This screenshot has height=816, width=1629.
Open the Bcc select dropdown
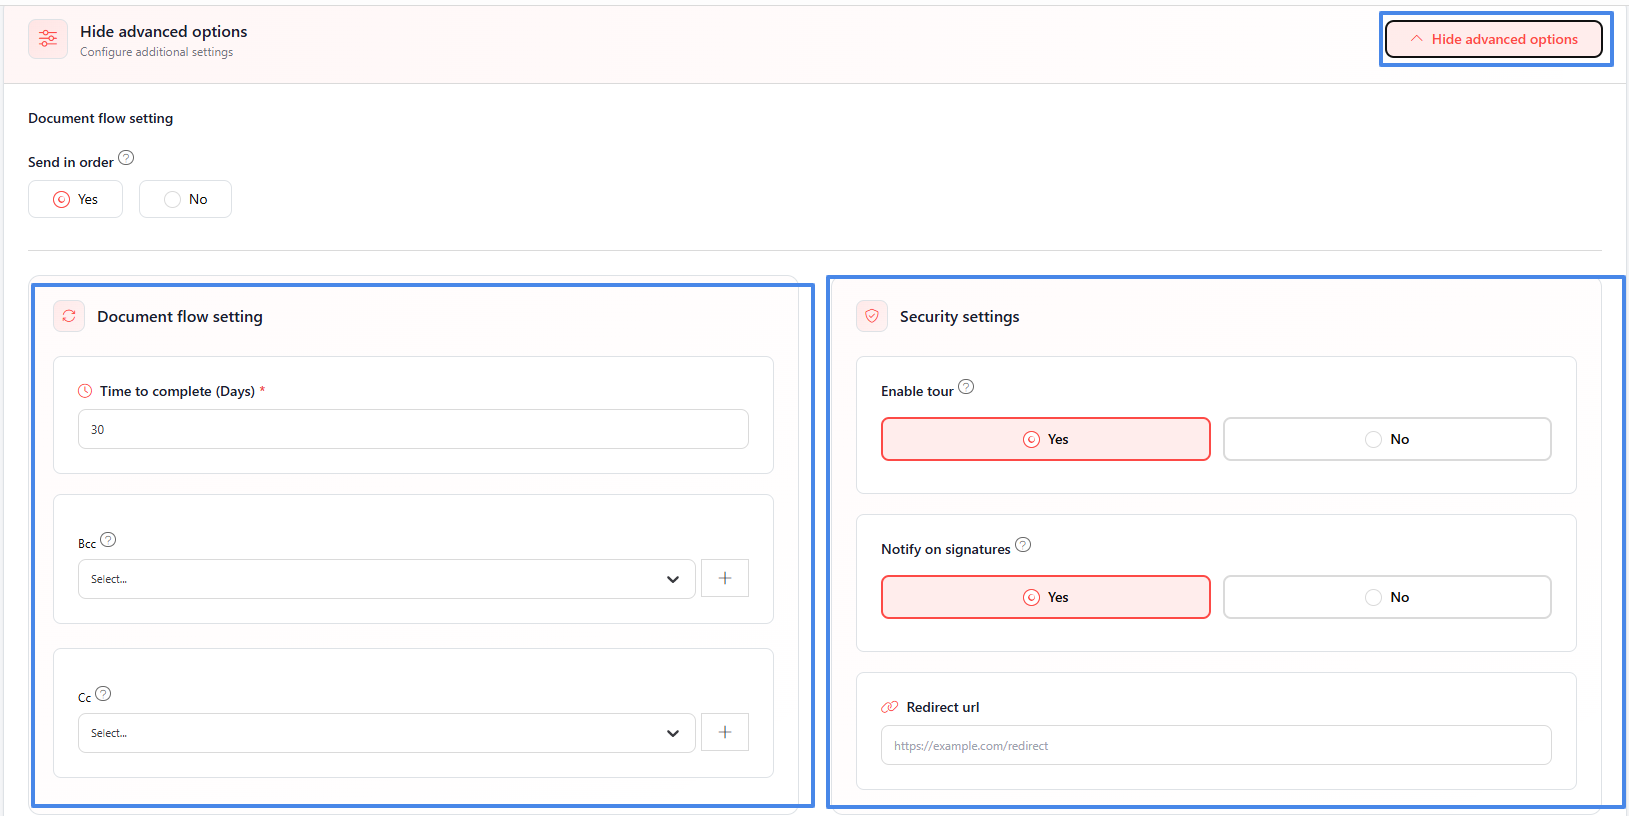[386, 579]
